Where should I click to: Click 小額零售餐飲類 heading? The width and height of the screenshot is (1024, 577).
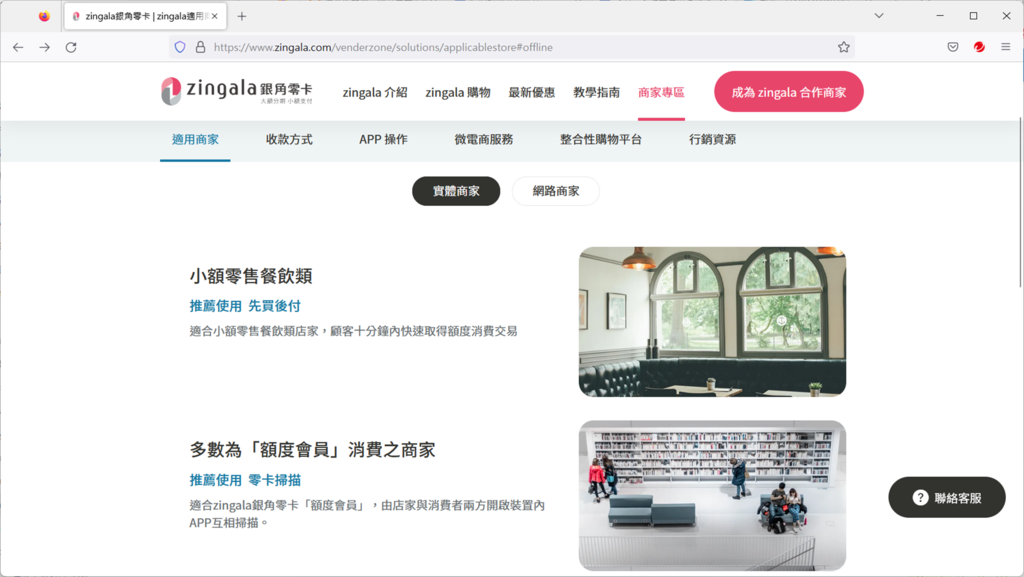pos(251,276)
